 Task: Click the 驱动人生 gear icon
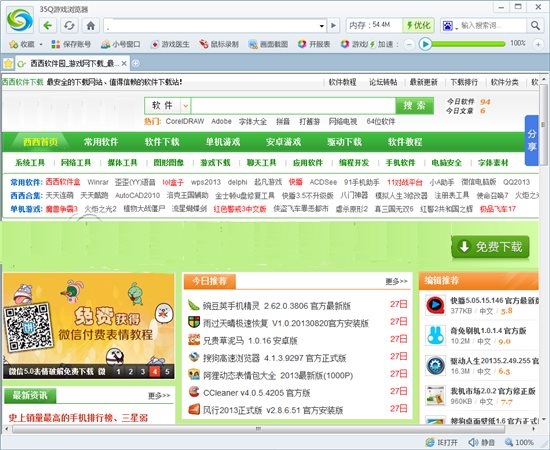click(435, 365)
